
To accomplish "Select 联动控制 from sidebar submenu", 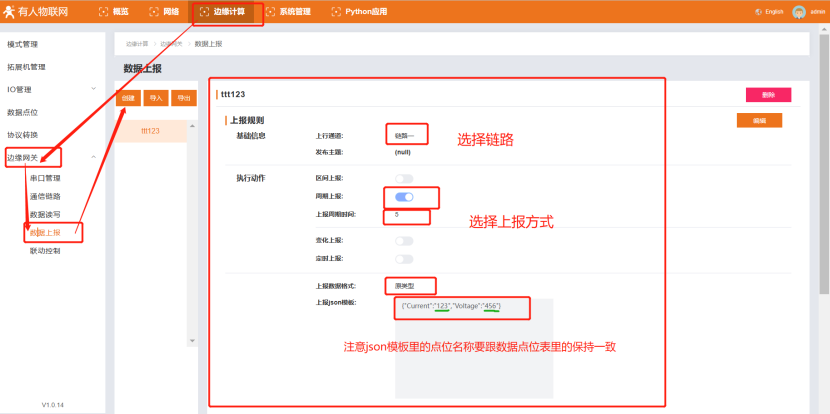I will click(x=45, y=251).
